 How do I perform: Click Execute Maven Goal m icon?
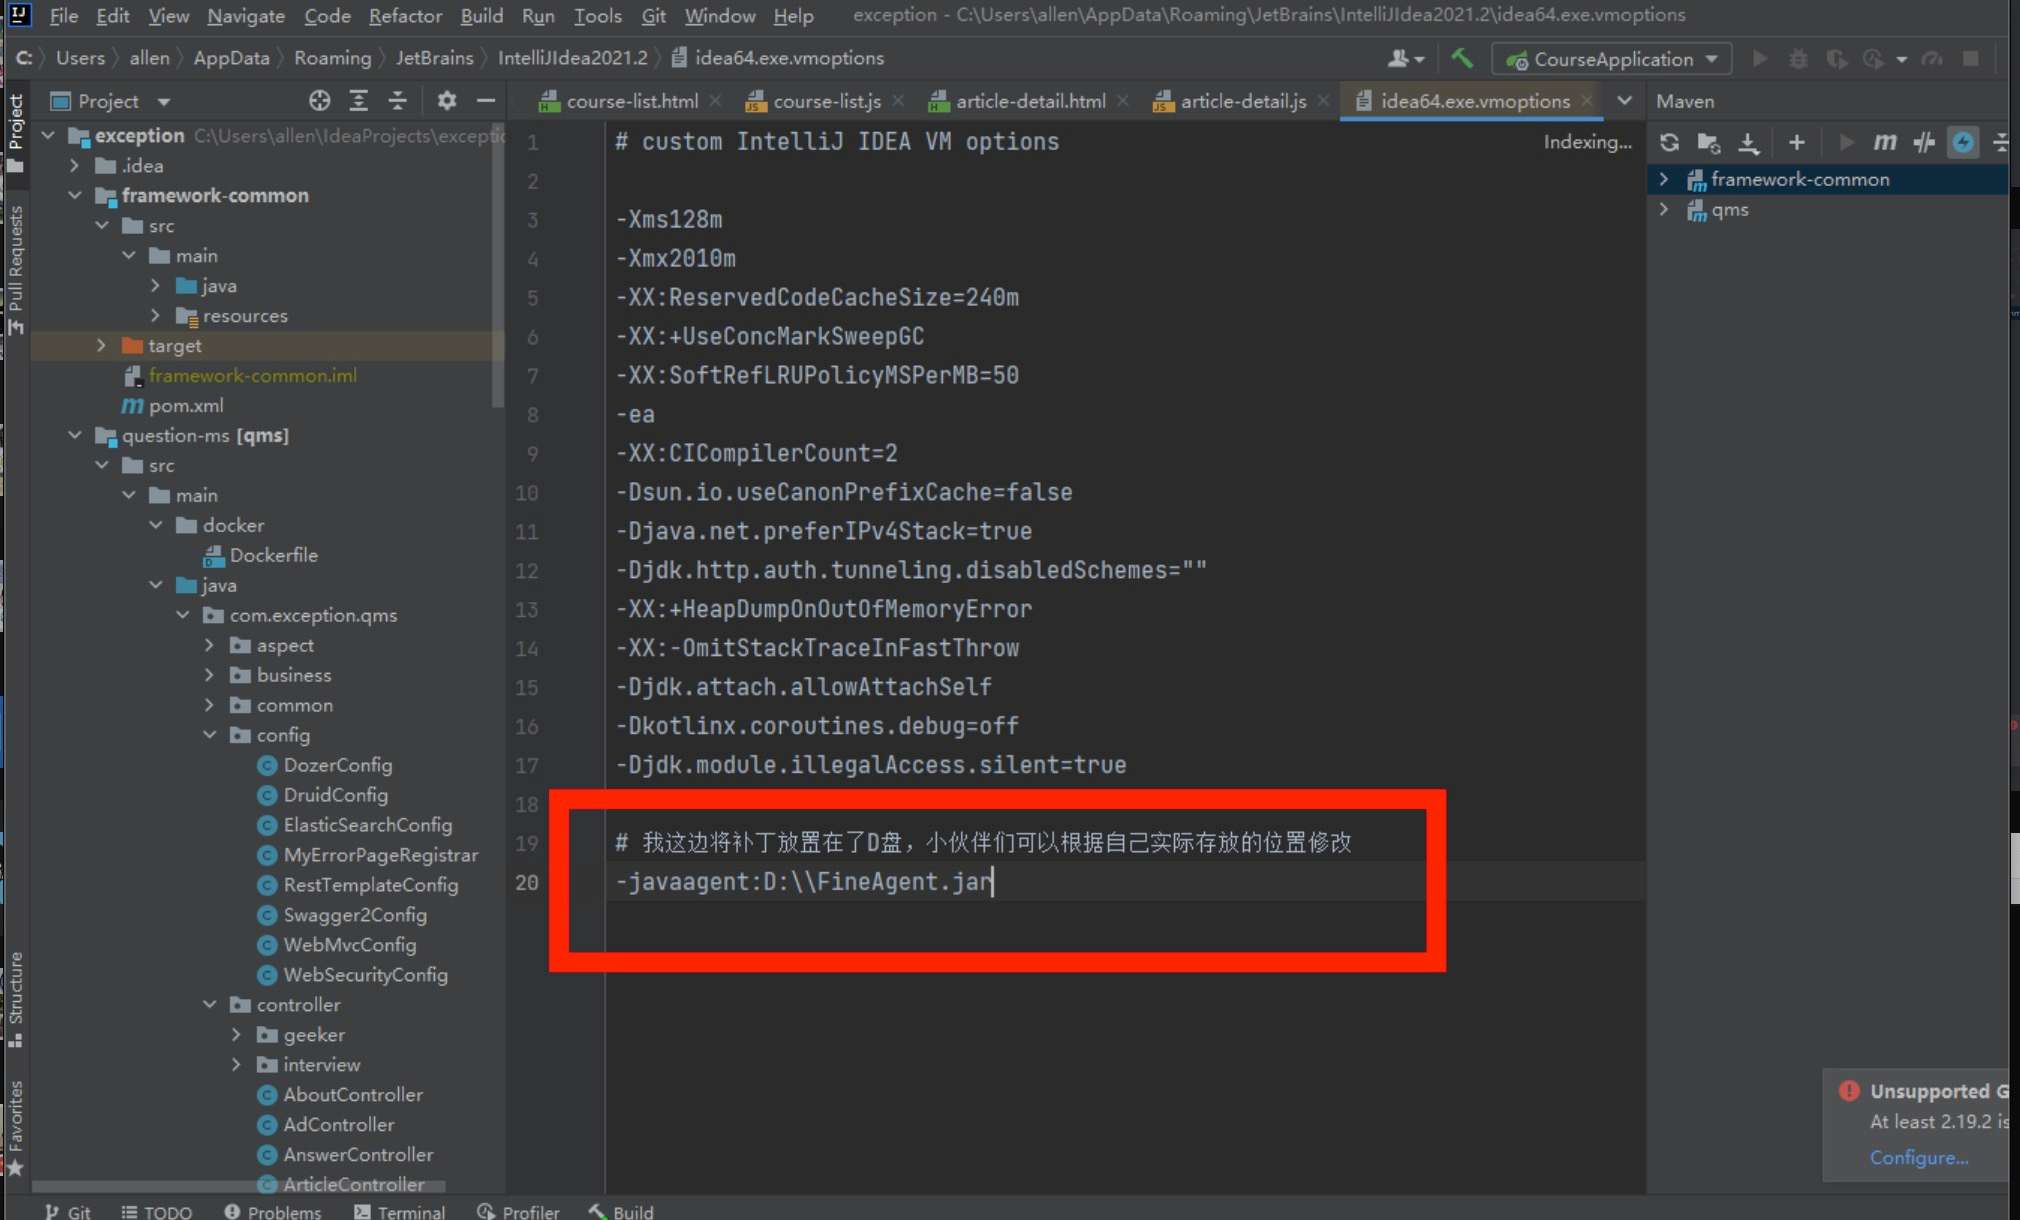1885,142
